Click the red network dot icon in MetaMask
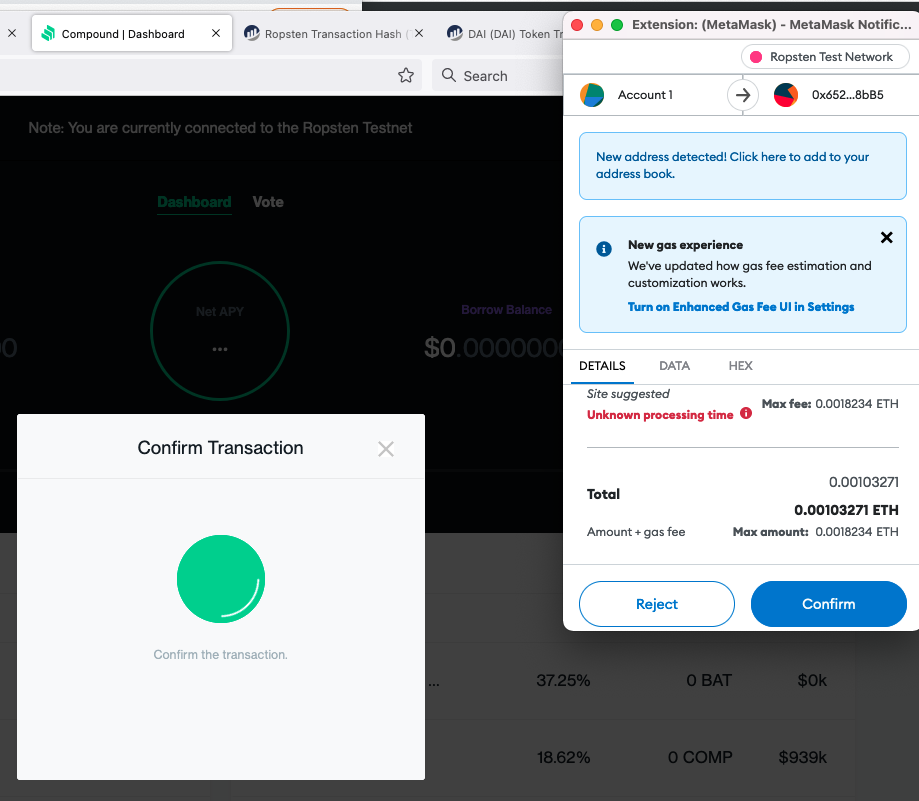Image resolution: width=919 pixels, height=801 pixels. [x=755, y=57]
